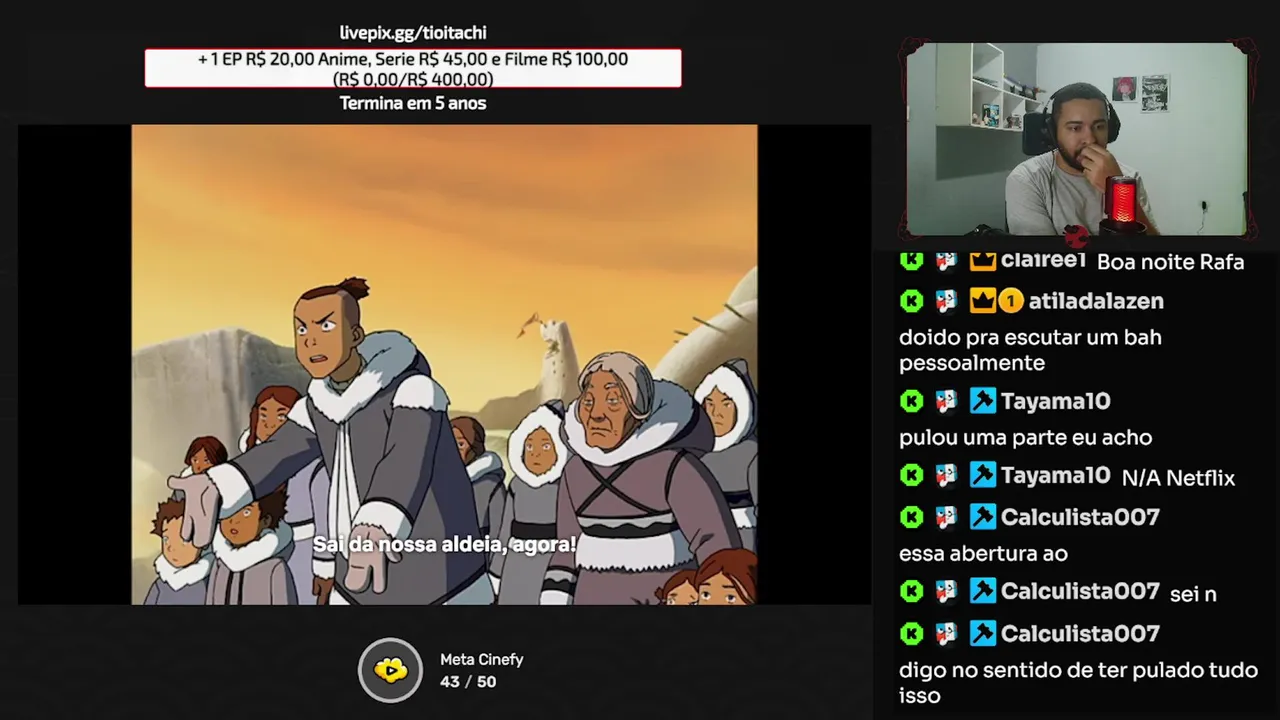Click the pixel avatar badge on 'sei n' row

946,592
